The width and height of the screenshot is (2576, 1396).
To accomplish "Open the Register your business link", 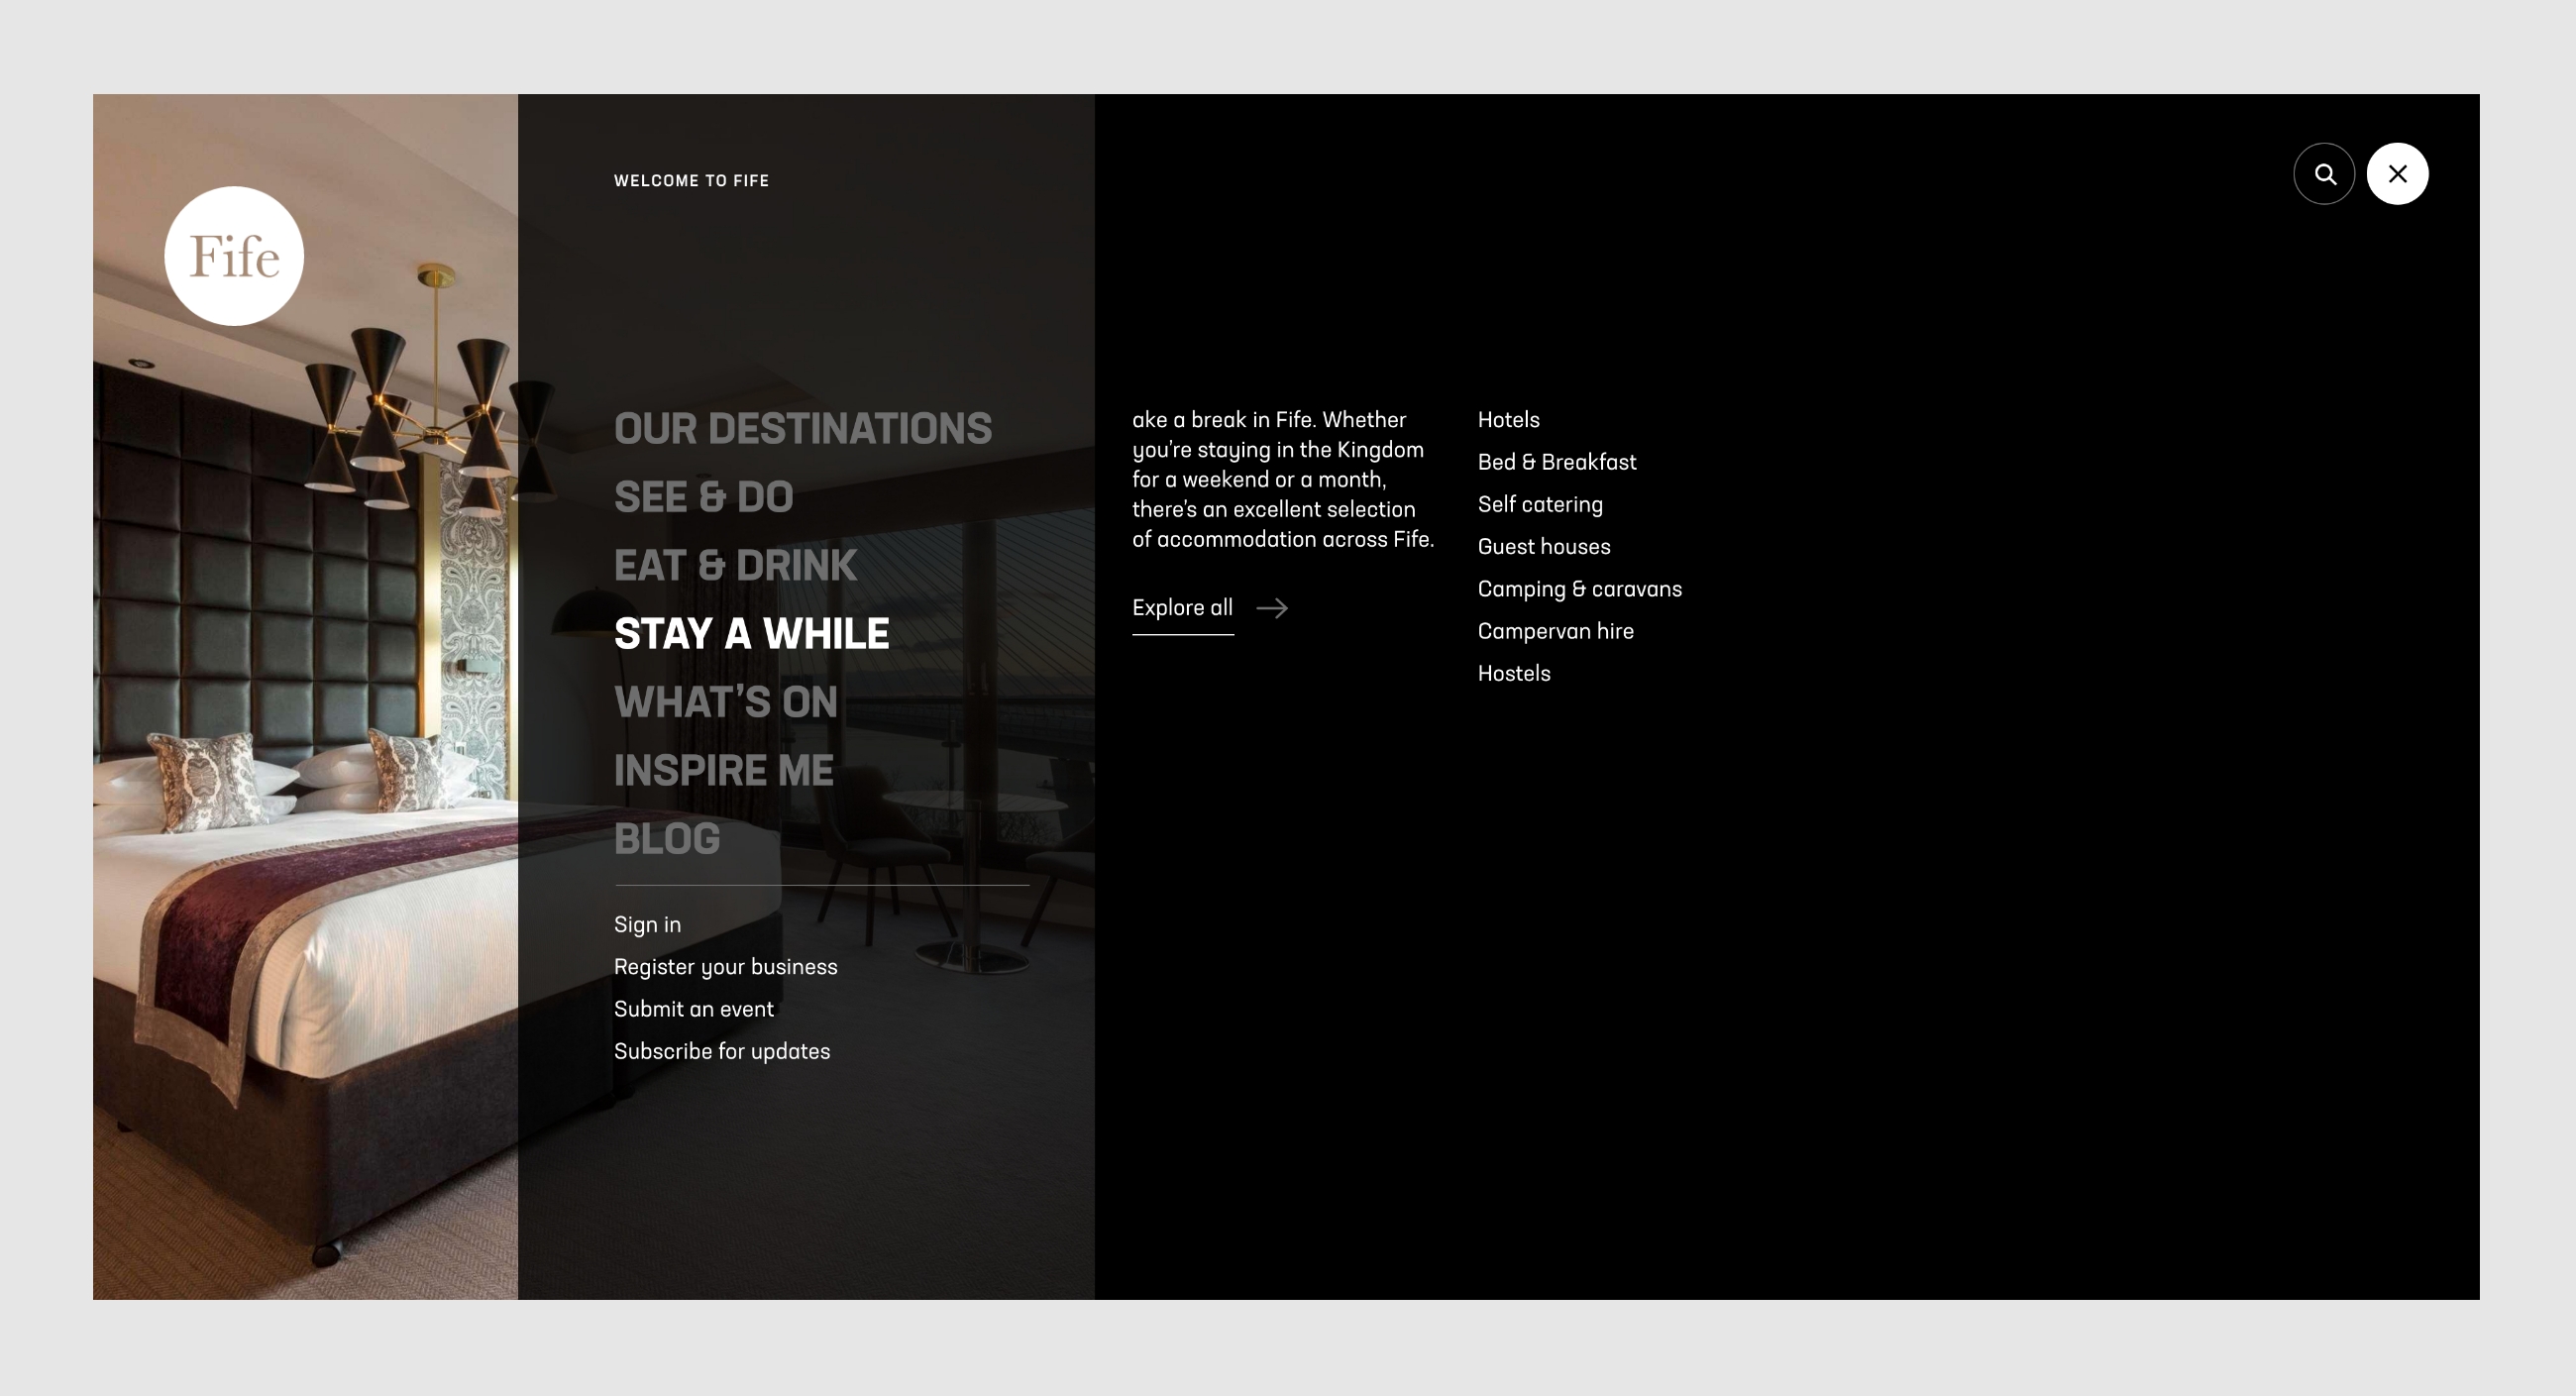I will point(725,967).
